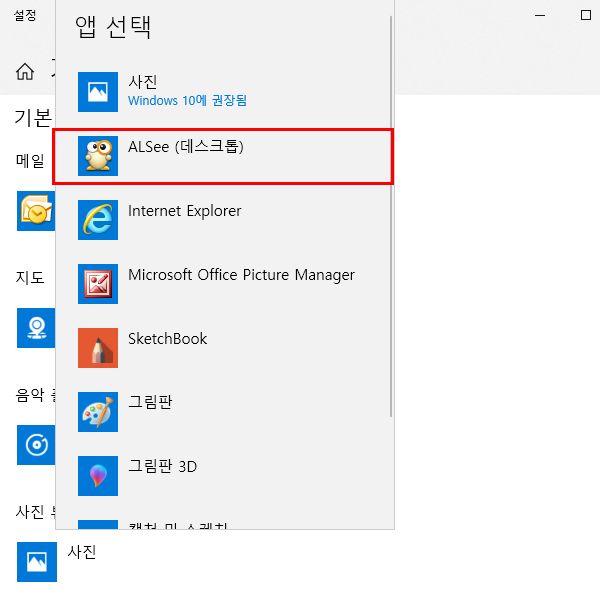Select Microsoft Office Picture Manager label

coord(241,275)
